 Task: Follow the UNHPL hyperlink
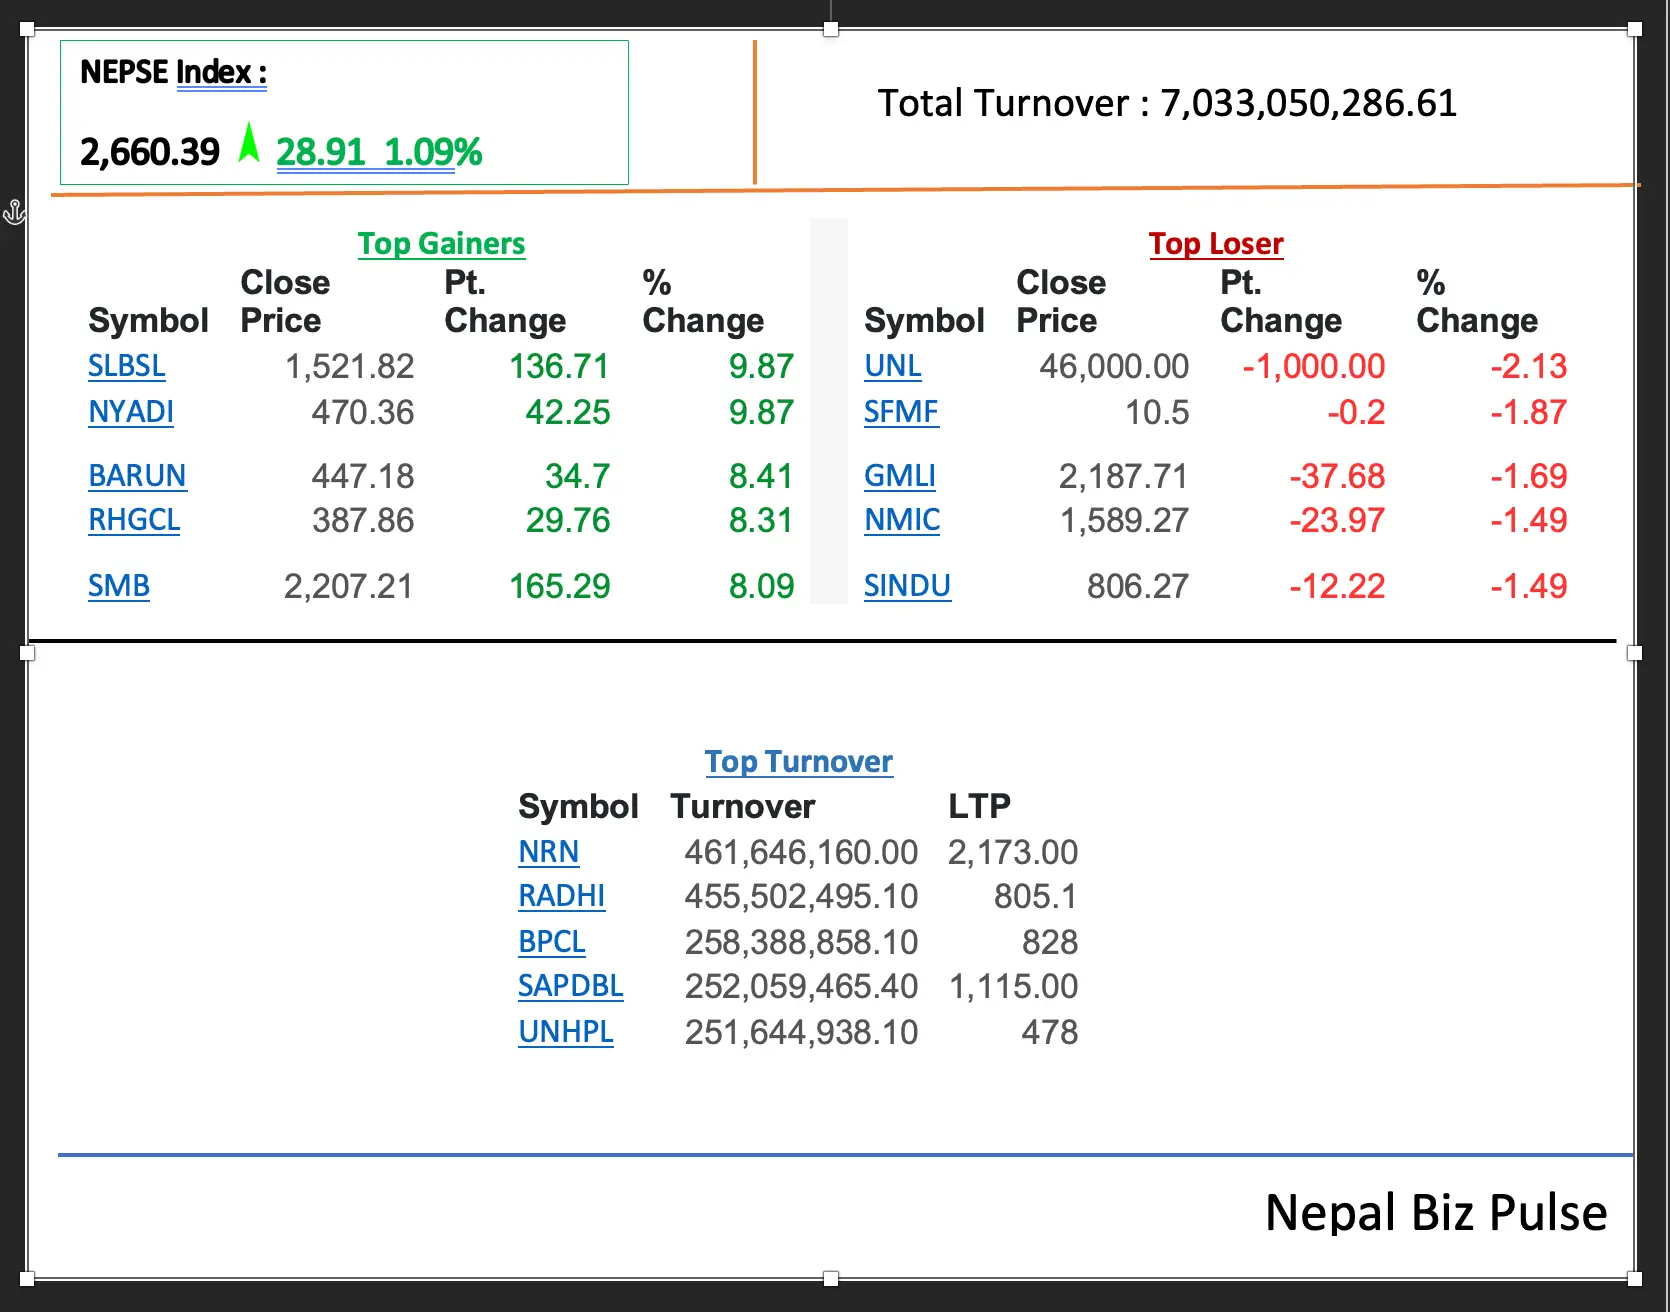click(x=565, y=1032)
